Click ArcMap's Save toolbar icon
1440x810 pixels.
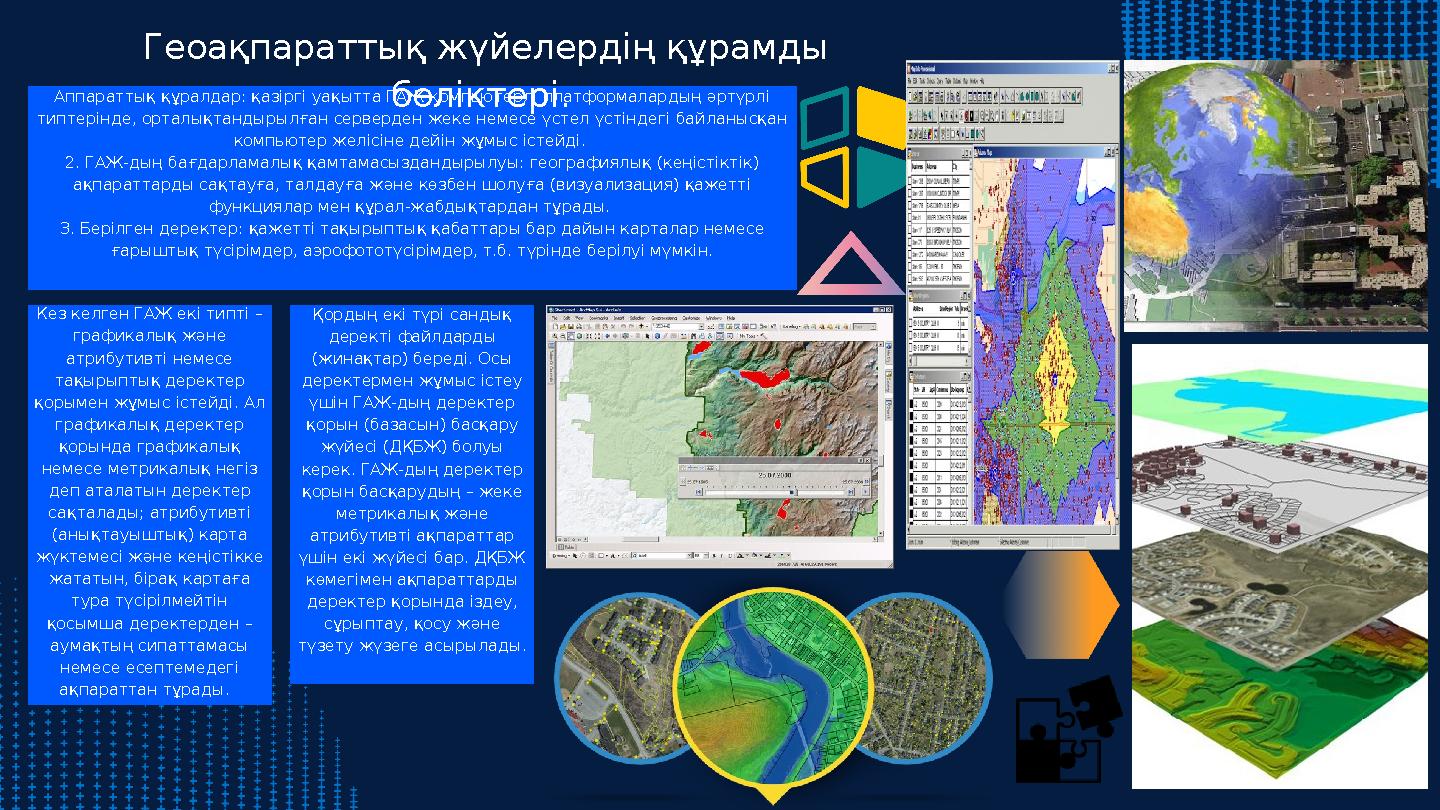point(570,327)
